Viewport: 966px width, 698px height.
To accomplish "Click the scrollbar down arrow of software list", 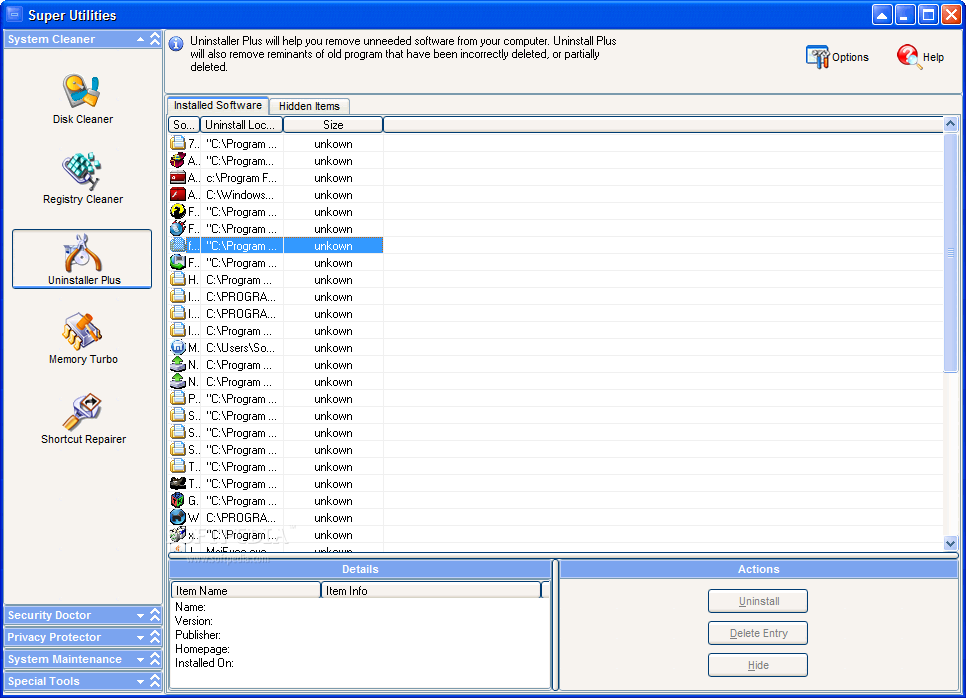I will [x=951, y=543].
